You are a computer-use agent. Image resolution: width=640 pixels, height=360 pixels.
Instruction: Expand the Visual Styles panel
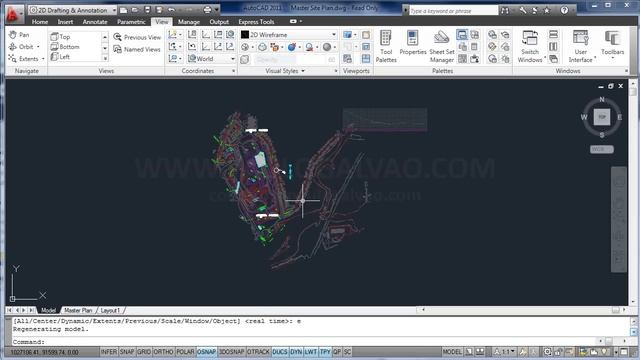pos(285,71)
